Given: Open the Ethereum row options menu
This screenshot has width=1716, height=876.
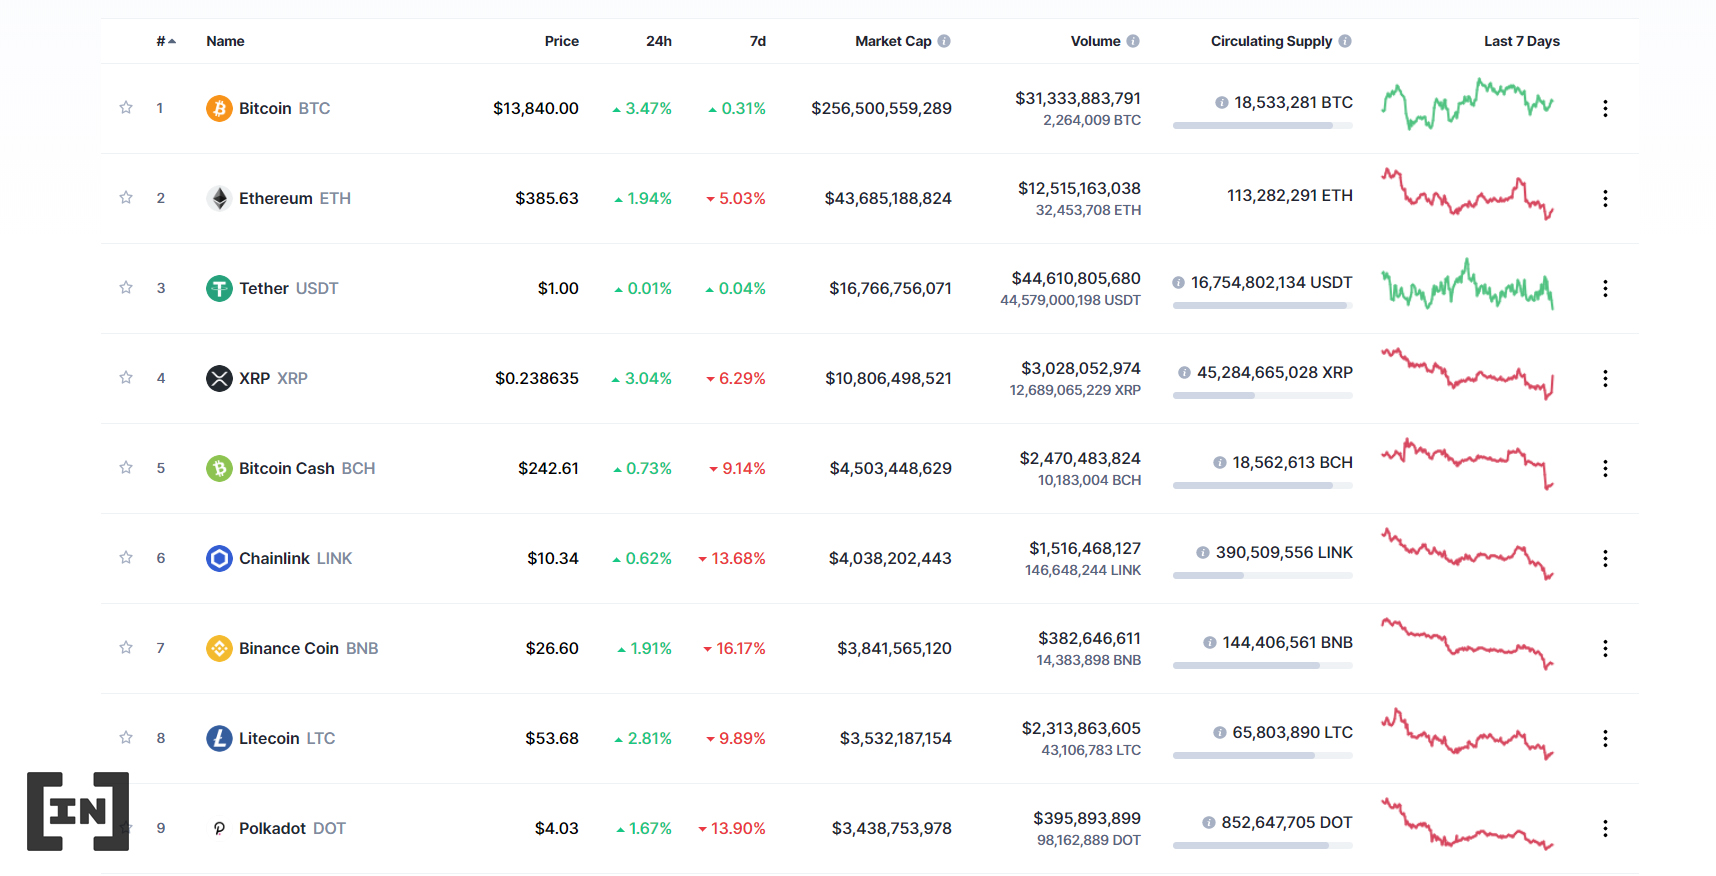Looking at the screenshot, I should pos(1605,198).
